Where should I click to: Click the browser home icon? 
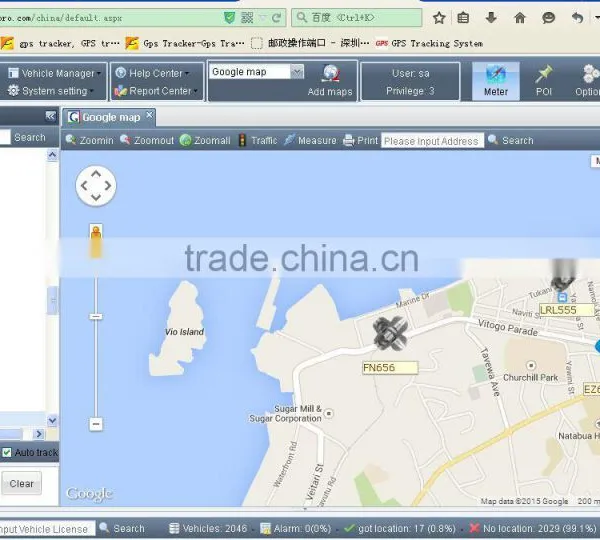[520, 18]
